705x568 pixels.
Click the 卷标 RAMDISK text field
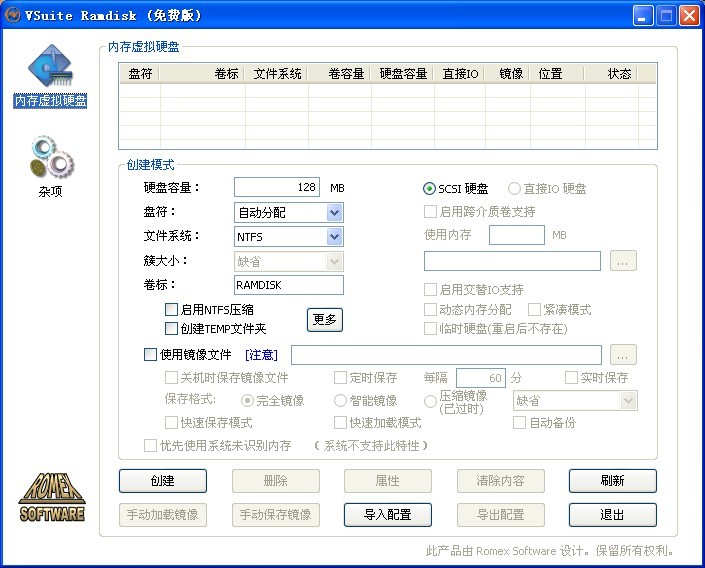(288, 285)
